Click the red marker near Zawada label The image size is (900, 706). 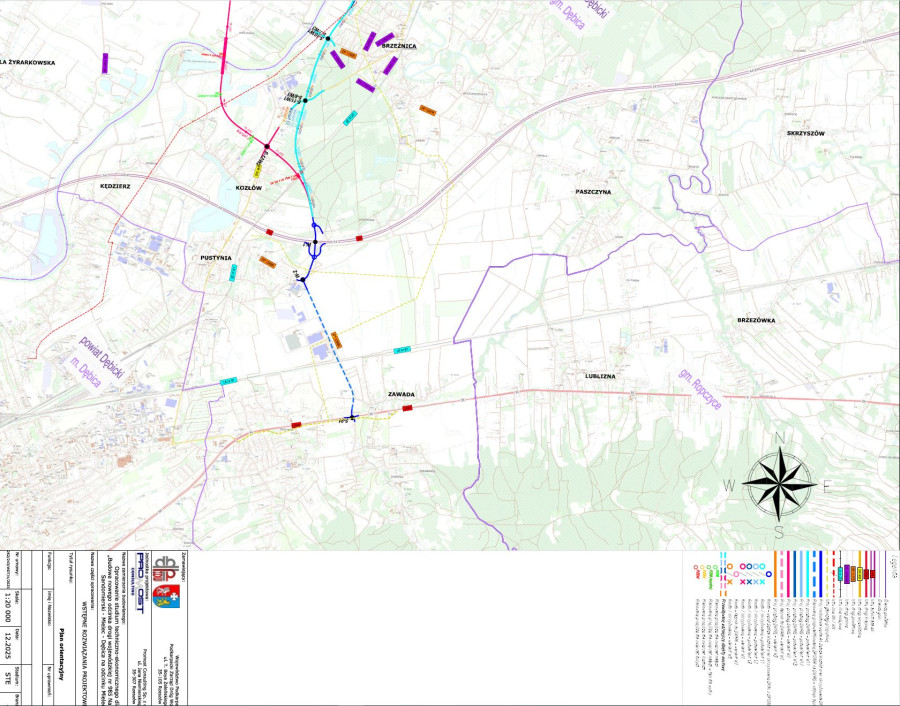(x=407, y=408)
